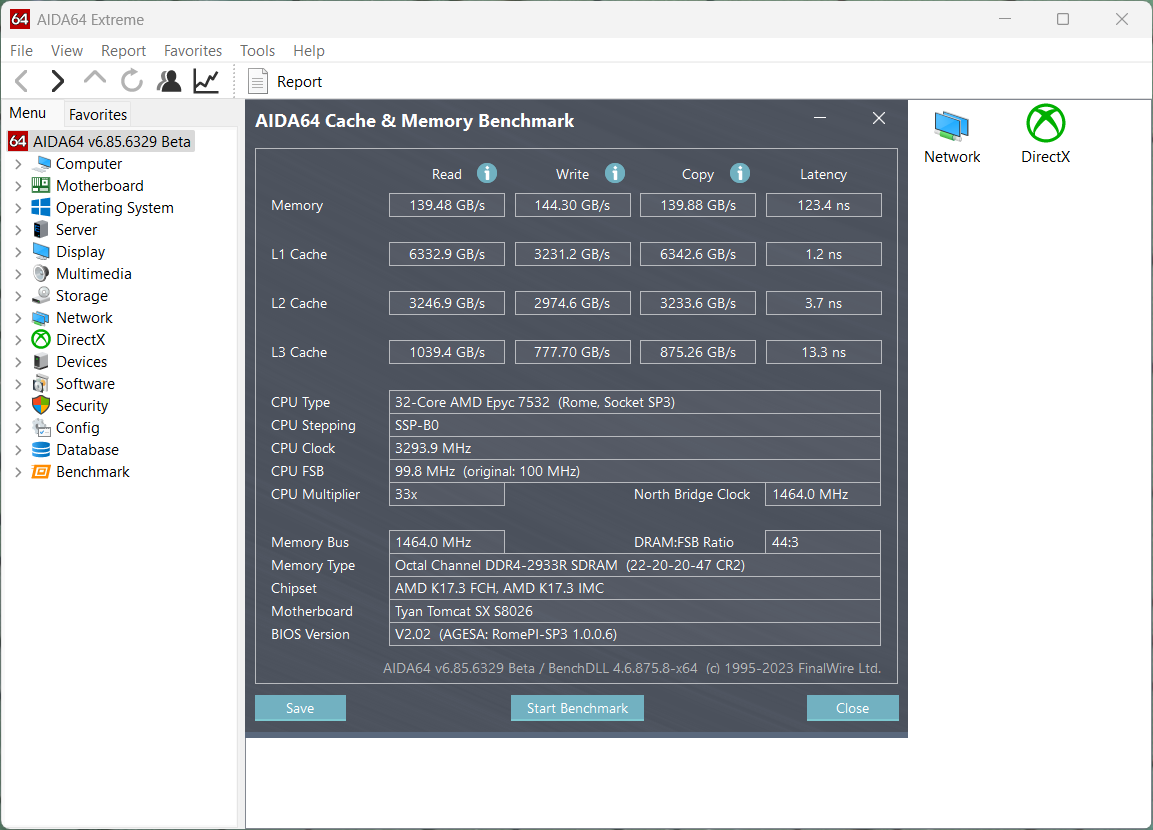Click the L1 Cache Write value 3231.2 GB/s
Viewport: 1153px width, 830px height.
[x=572, y=254]
